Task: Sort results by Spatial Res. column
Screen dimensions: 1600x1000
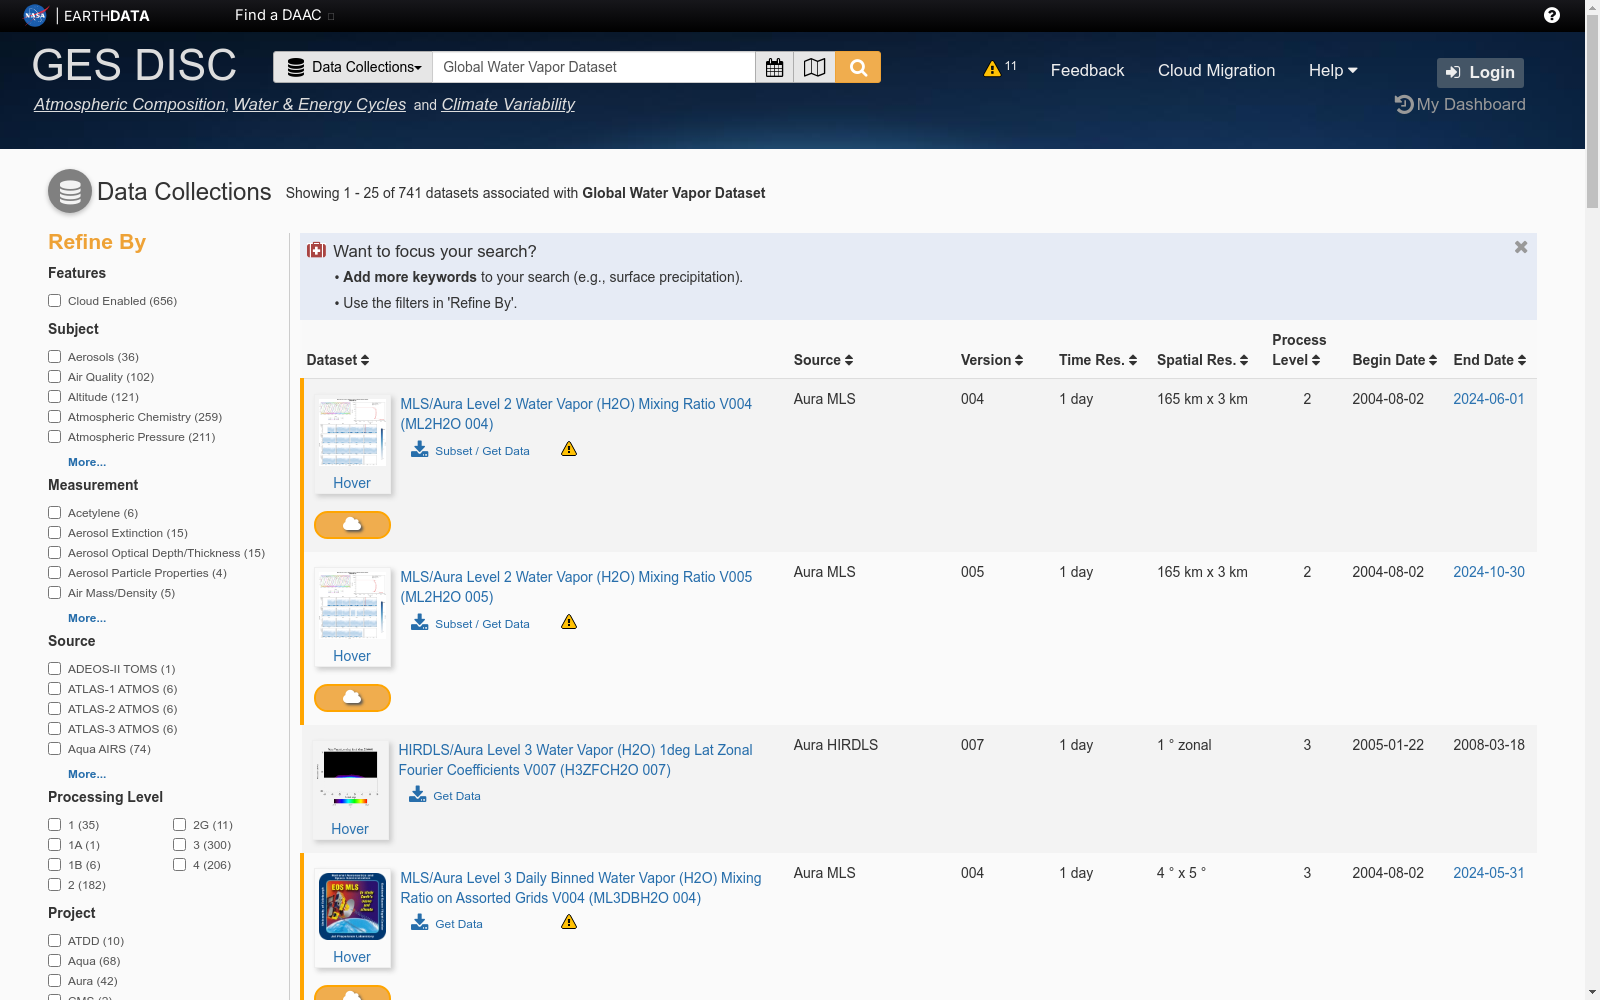Action: point(1203,360)
